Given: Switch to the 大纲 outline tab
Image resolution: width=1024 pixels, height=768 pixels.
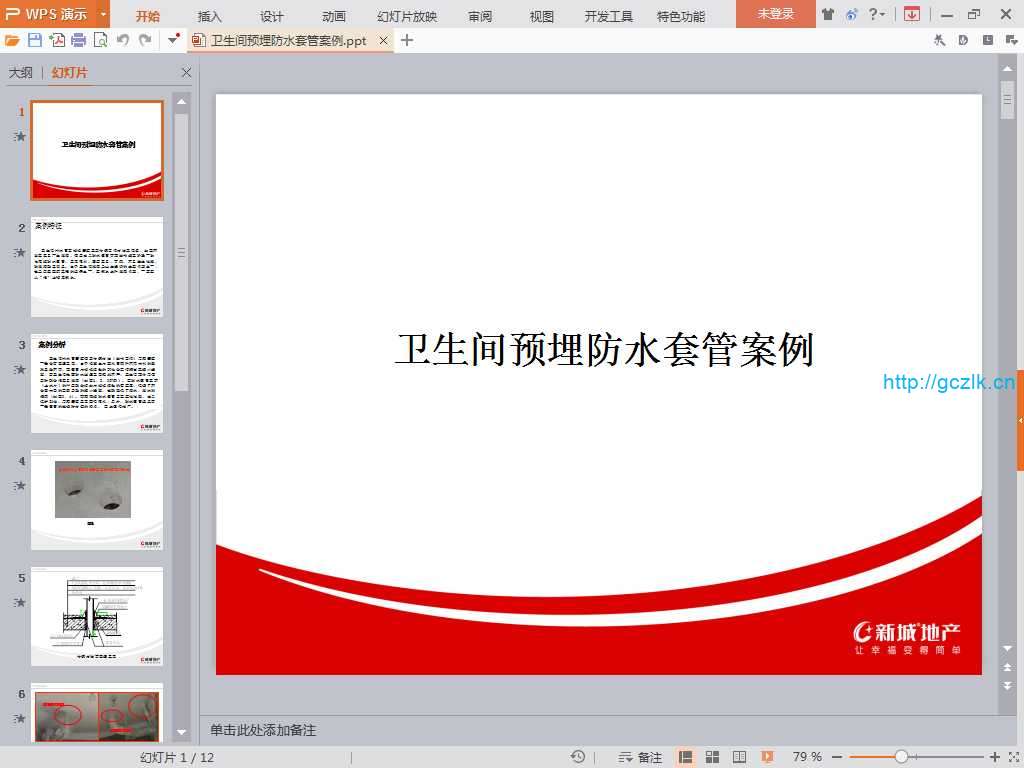Looking at the screenshot, I should [x=21, y=73].
